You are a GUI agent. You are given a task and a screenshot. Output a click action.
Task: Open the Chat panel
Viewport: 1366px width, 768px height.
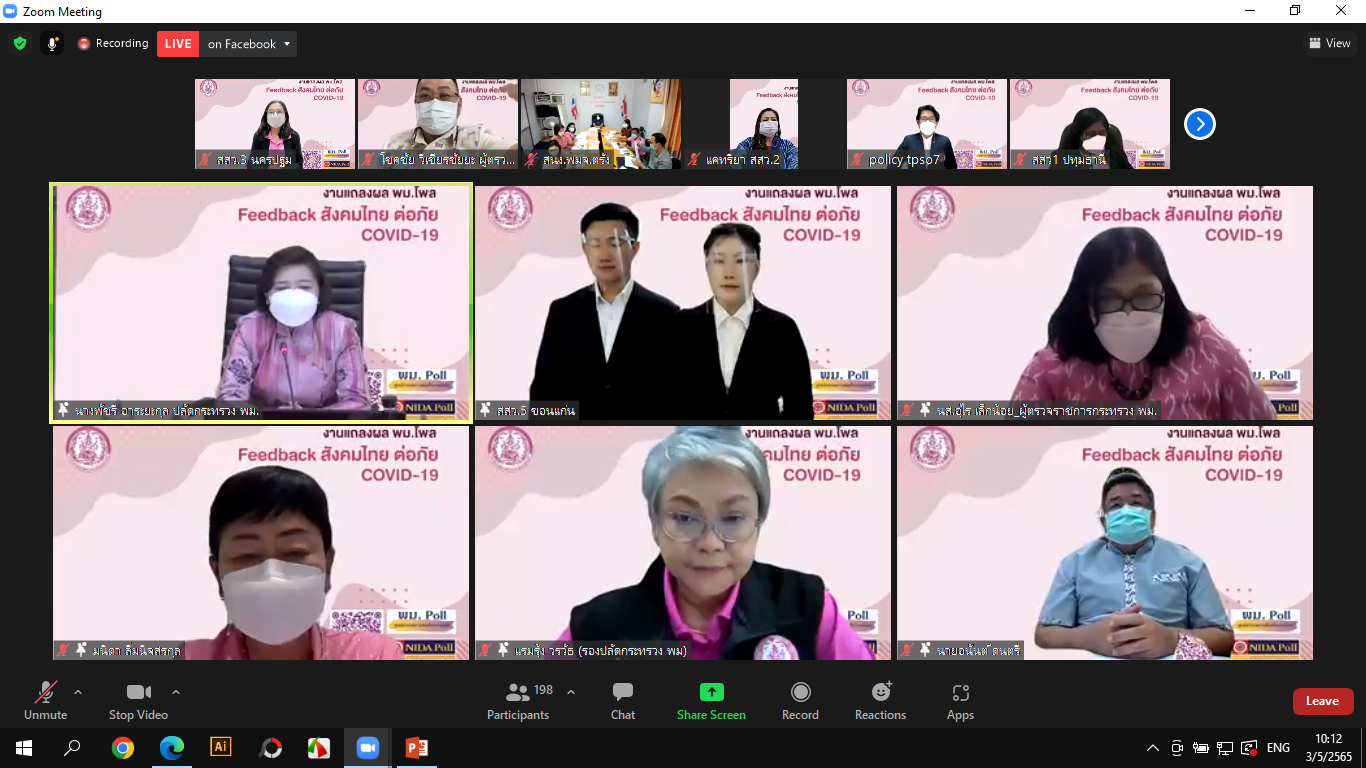point(623,700)
